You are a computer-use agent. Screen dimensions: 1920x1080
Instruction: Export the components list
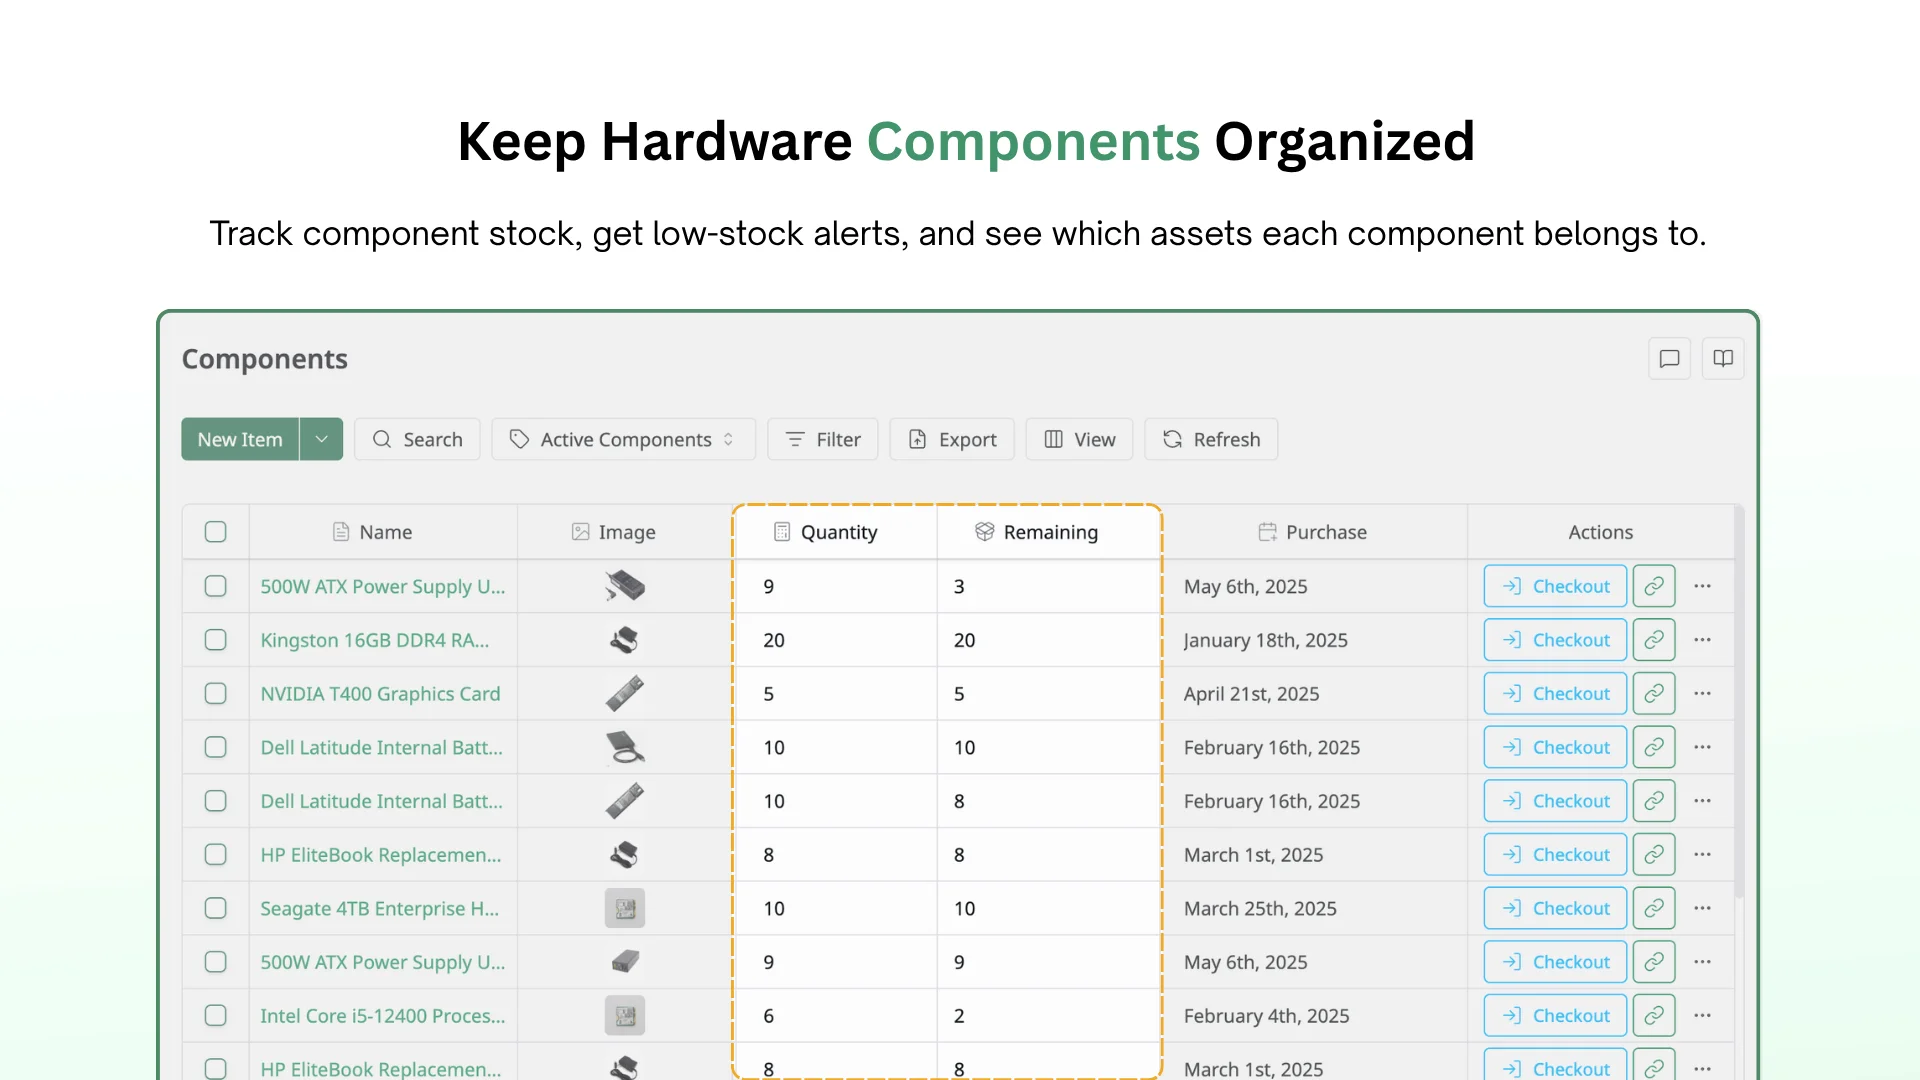click(952, 439)
